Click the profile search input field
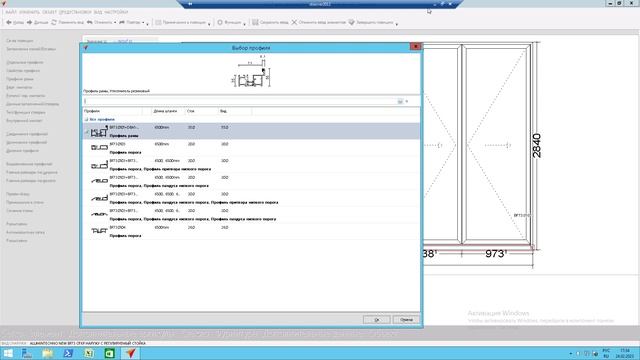 click(x=240, y=101)
